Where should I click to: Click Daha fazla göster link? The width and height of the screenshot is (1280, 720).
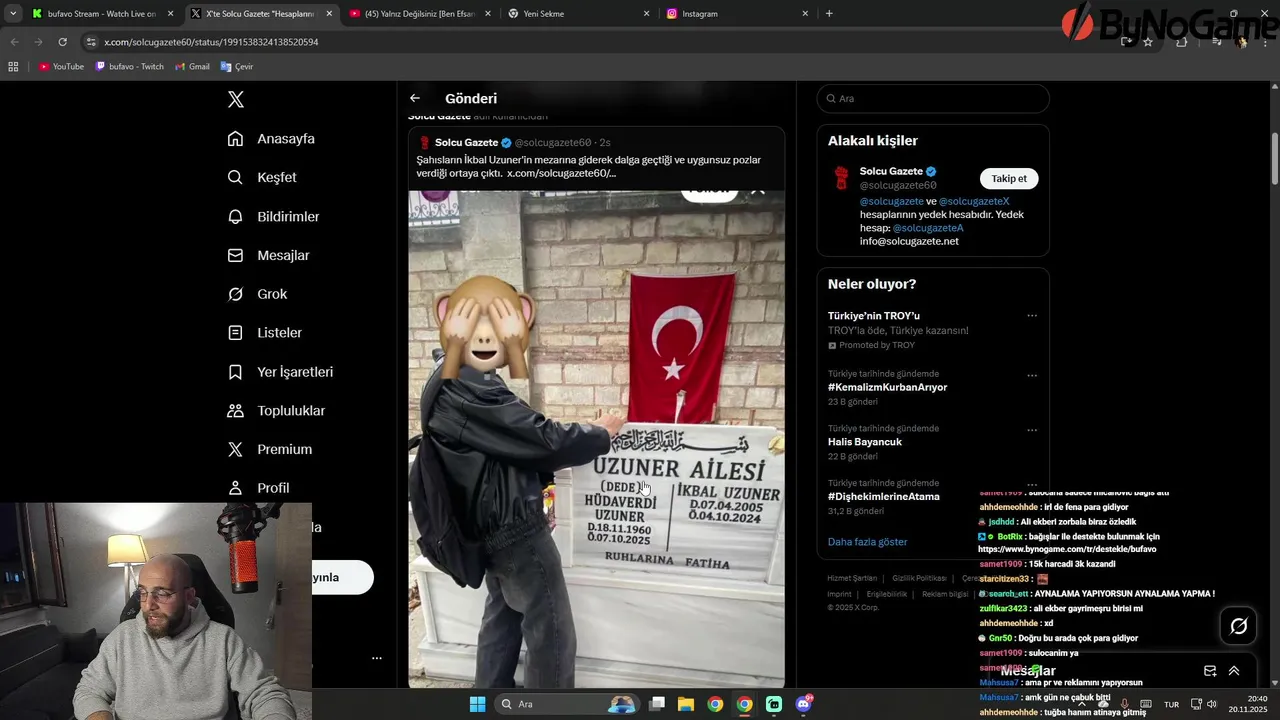coord(868,542)
